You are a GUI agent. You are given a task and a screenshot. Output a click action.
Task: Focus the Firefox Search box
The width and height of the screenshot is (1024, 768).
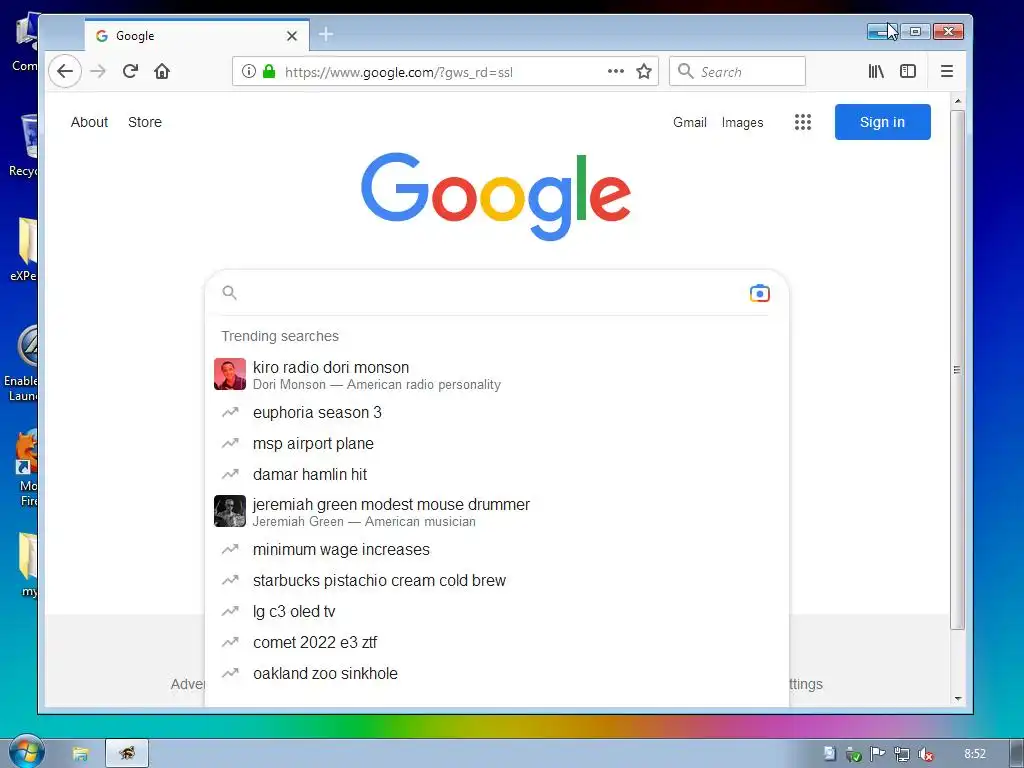[737, 71]
